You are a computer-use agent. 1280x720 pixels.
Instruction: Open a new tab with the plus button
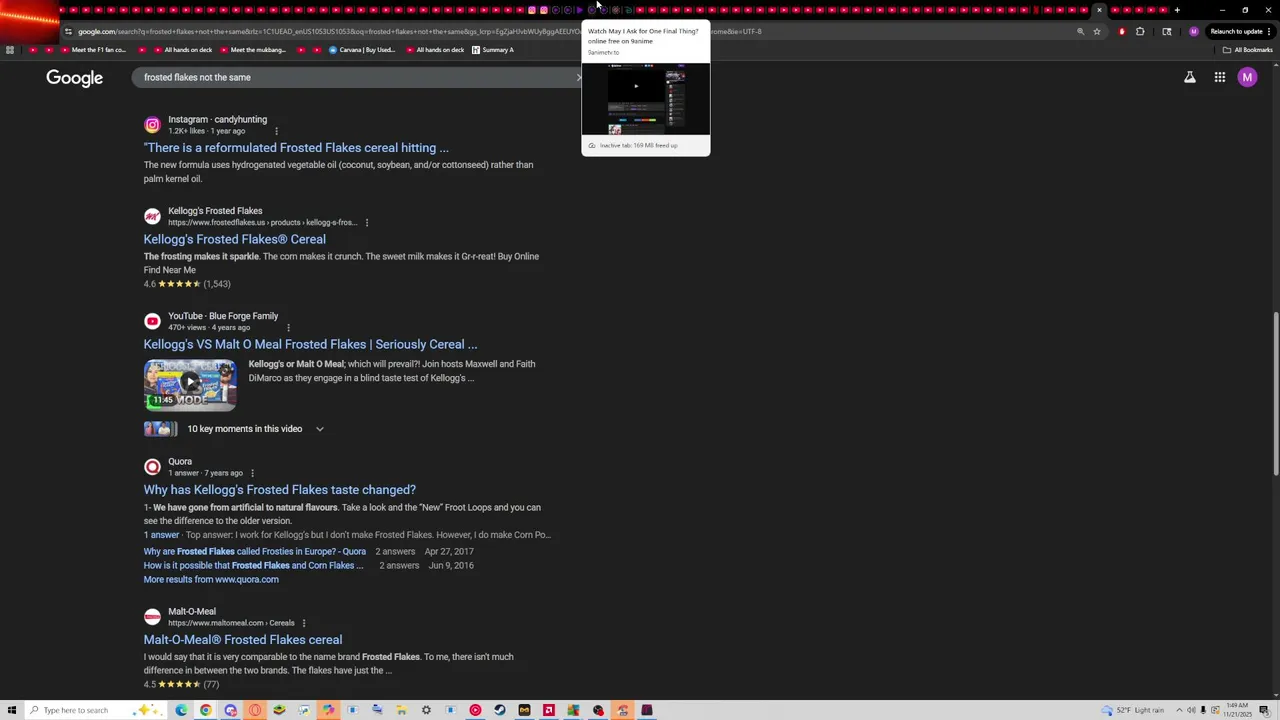click(x=1177, y=10)
